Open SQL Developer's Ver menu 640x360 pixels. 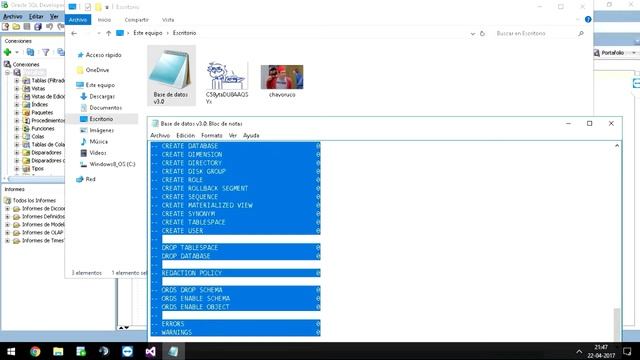[54, 16]
